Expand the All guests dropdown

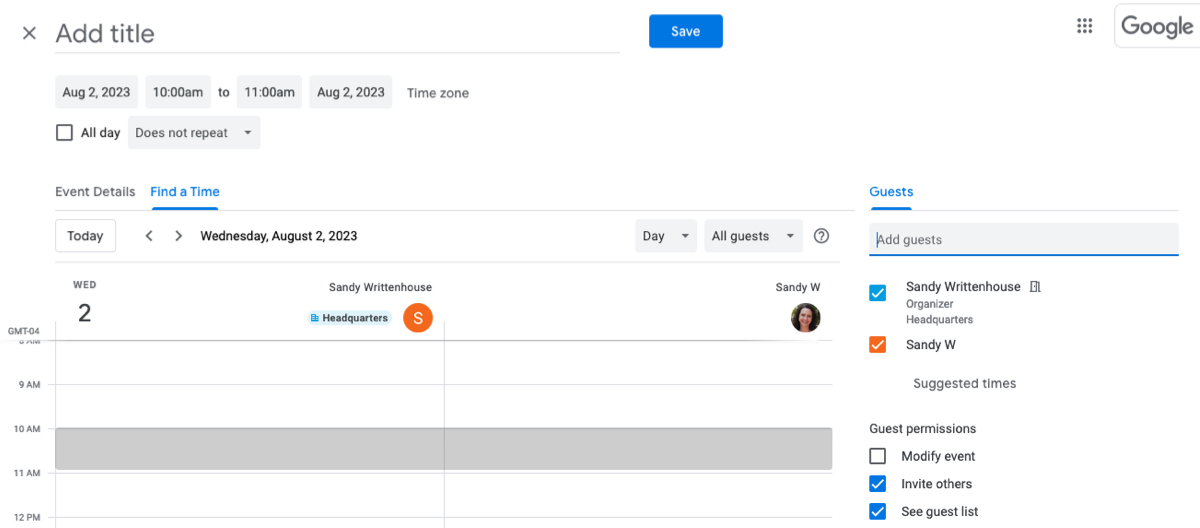pyautogui.click(x=753, y=236)
